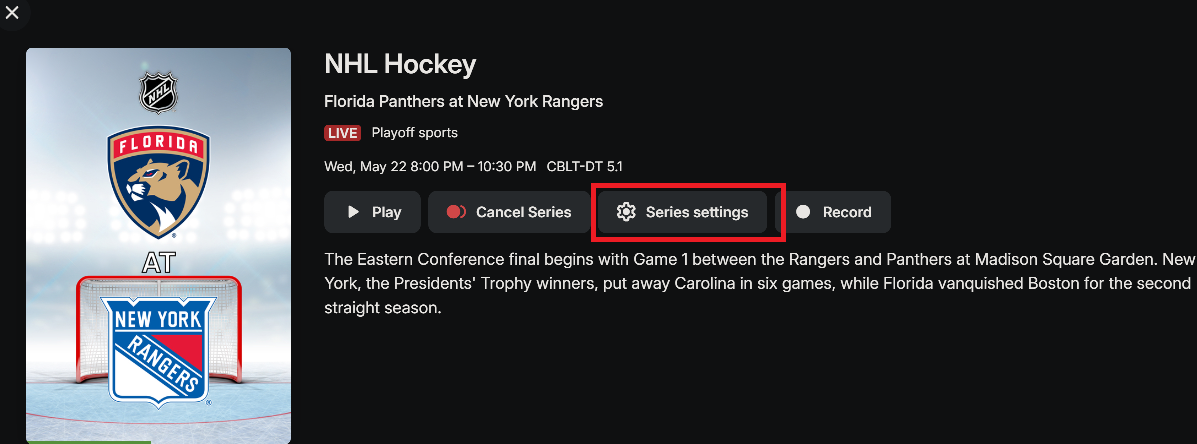Click the Wed, May 22 airtime text
The height and width of the screenshot is (444, 1197).
(430, 166)
